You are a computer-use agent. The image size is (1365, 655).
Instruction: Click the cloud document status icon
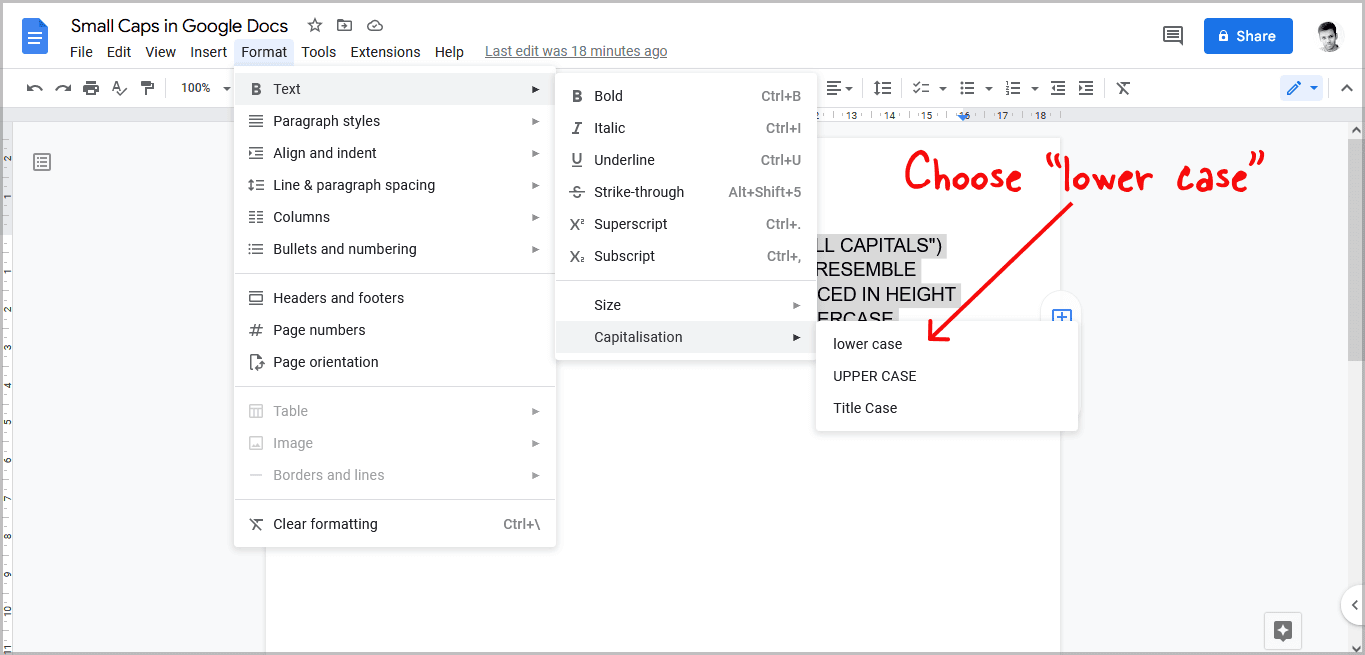tap(375, 26)
